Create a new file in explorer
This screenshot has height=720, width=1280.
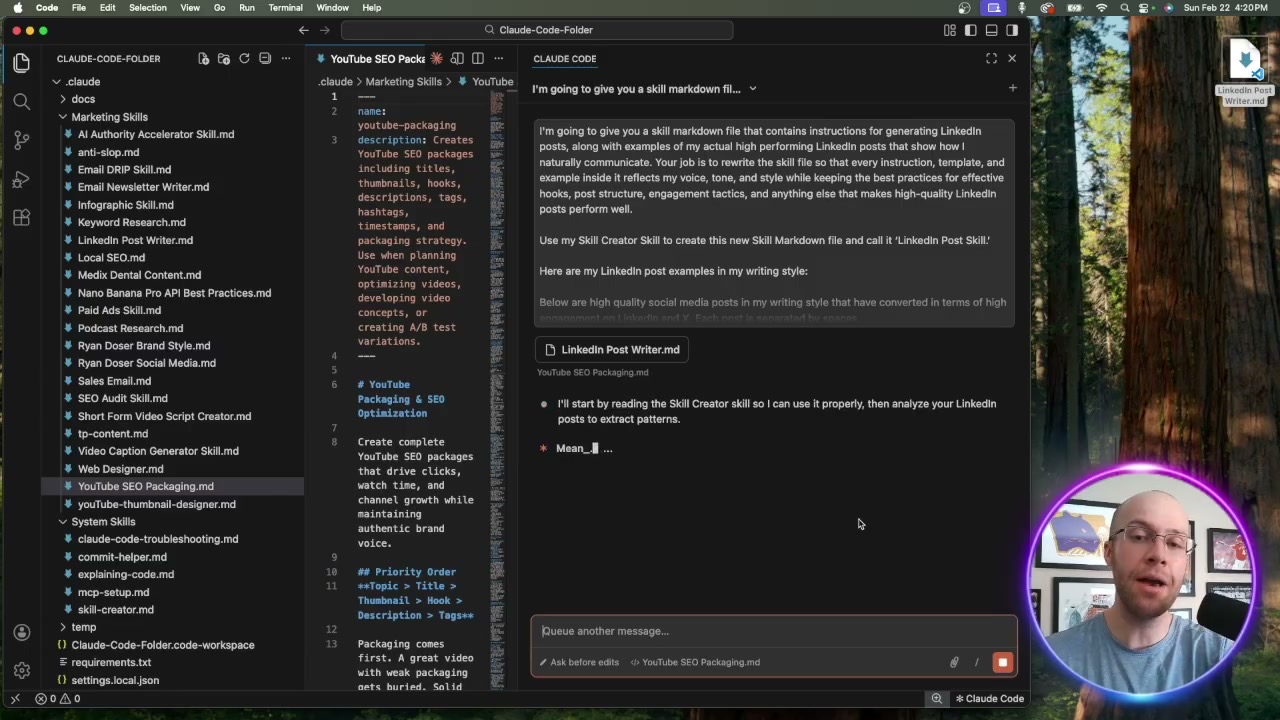pyautogui.click(x=203, y=59)
